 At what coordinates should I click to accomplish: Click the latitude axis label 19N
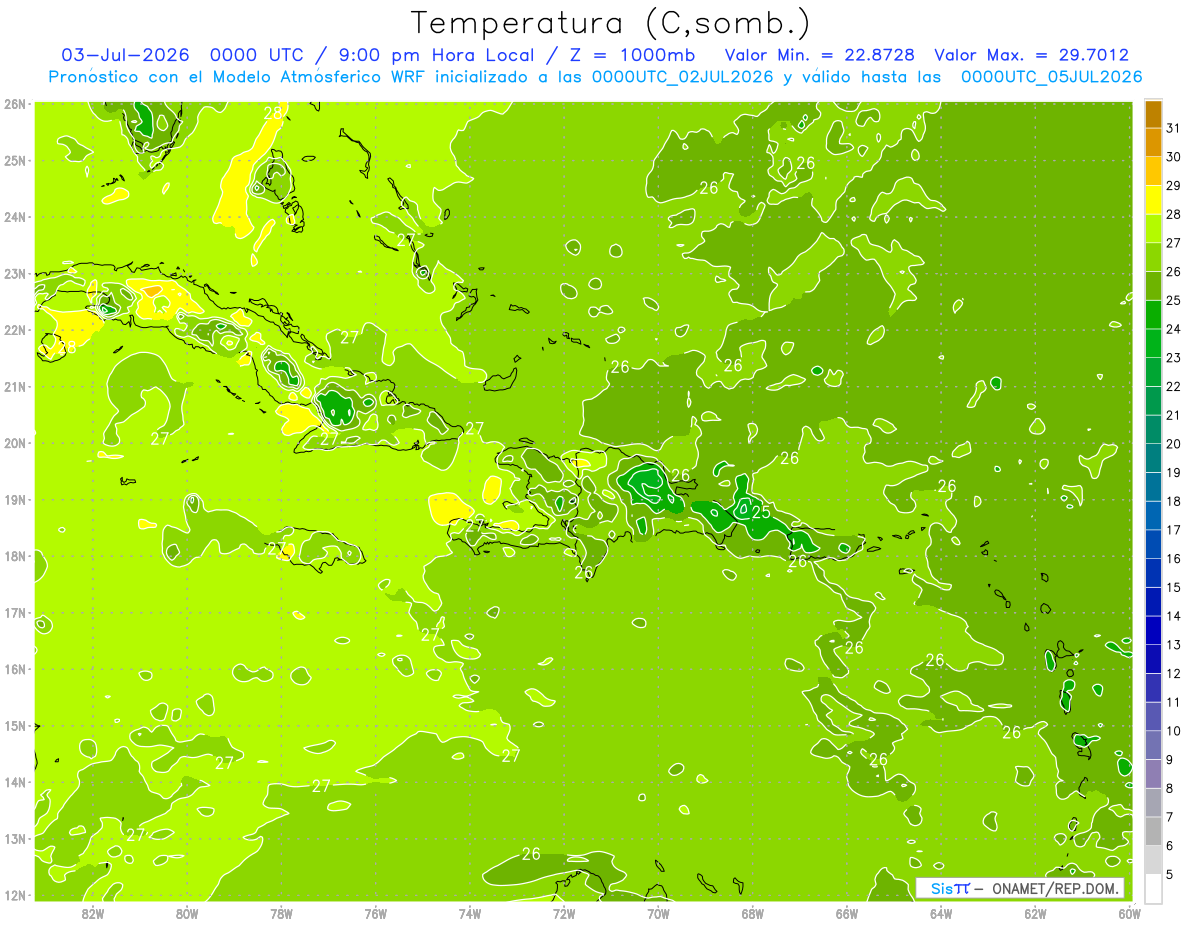tap(15, 500)
